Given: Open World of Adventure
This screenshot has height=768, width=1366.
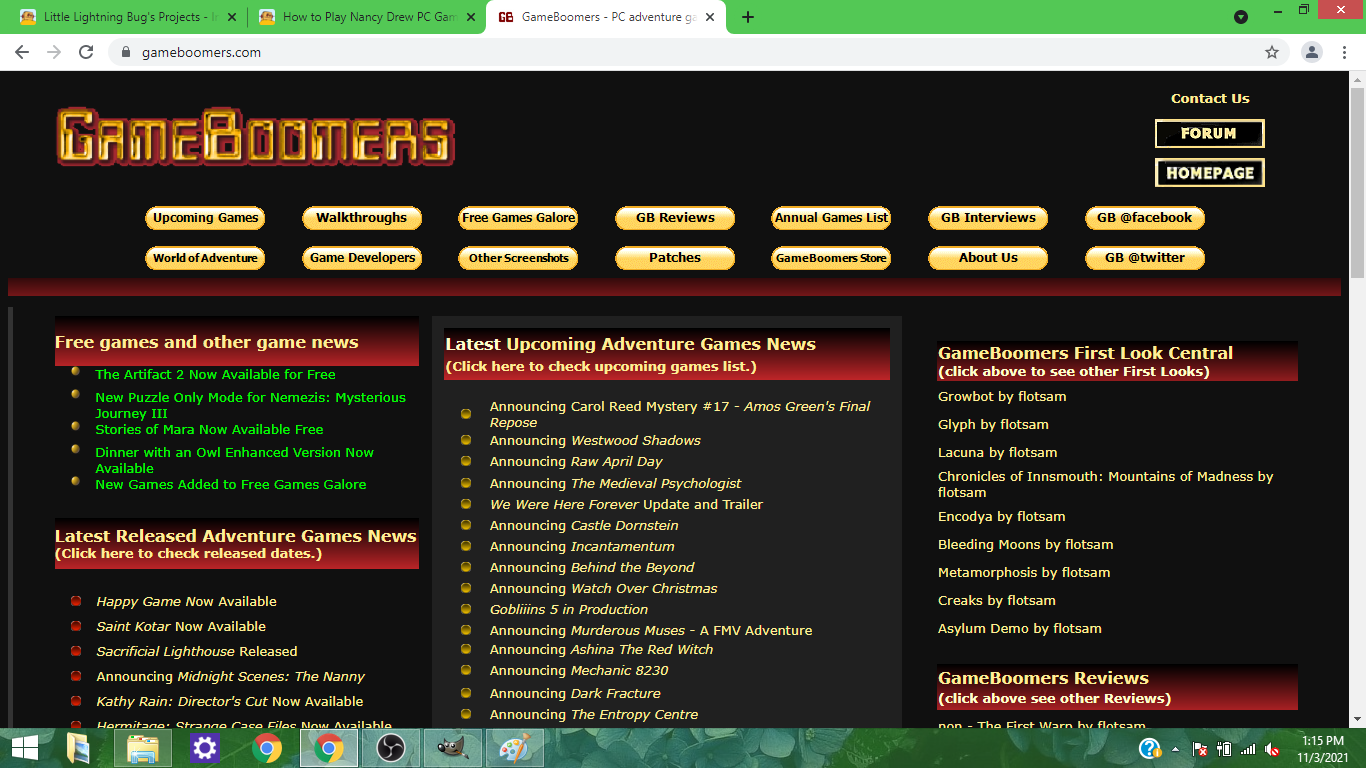Looking at the screenshot, I should click(x=205, y=258).
